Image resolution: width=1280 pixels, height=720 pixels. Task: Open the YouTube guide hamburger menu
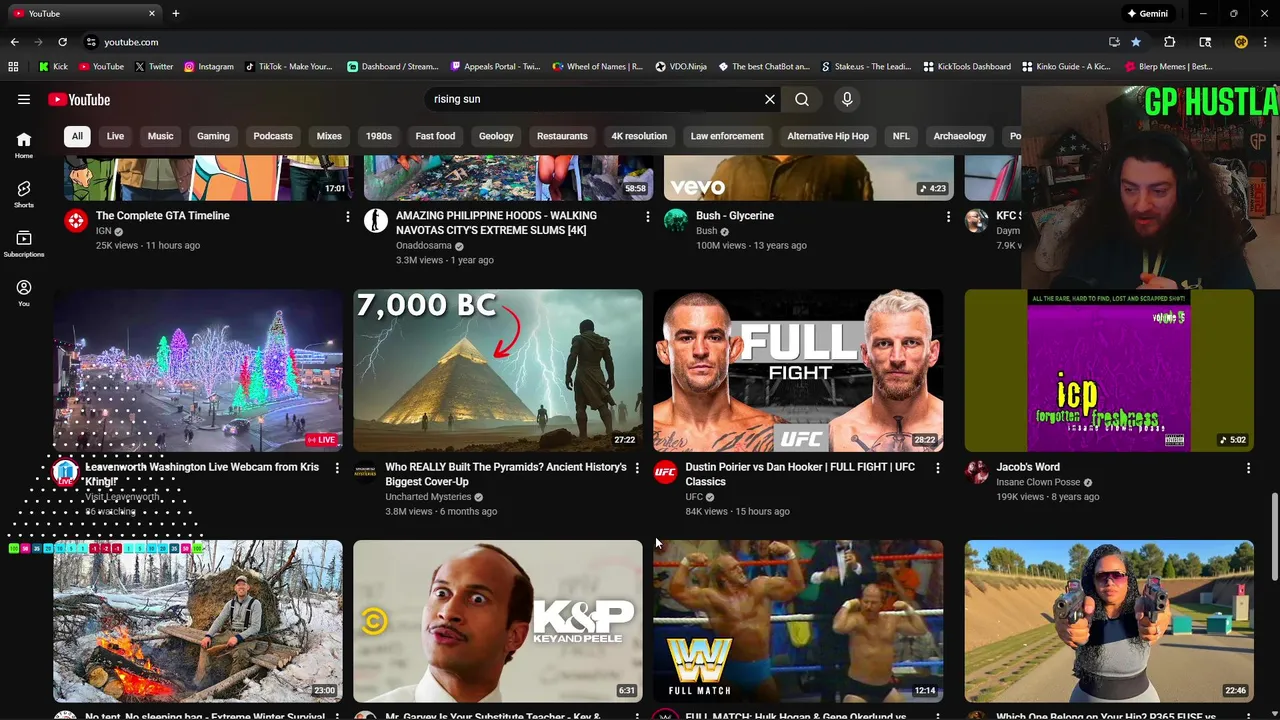pos(24,99)
